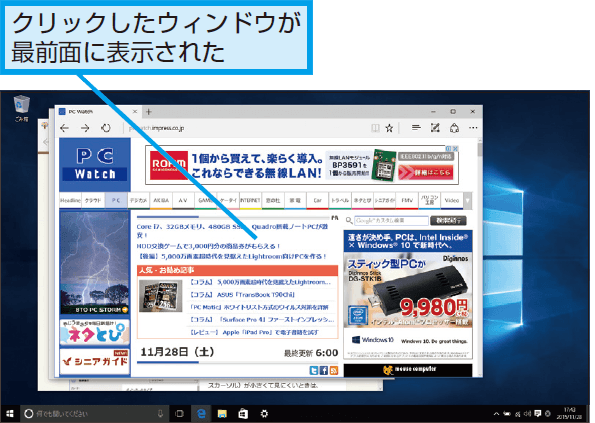Click the mouse computer banner
595x423 pixels.
click(x=408, y=370)
